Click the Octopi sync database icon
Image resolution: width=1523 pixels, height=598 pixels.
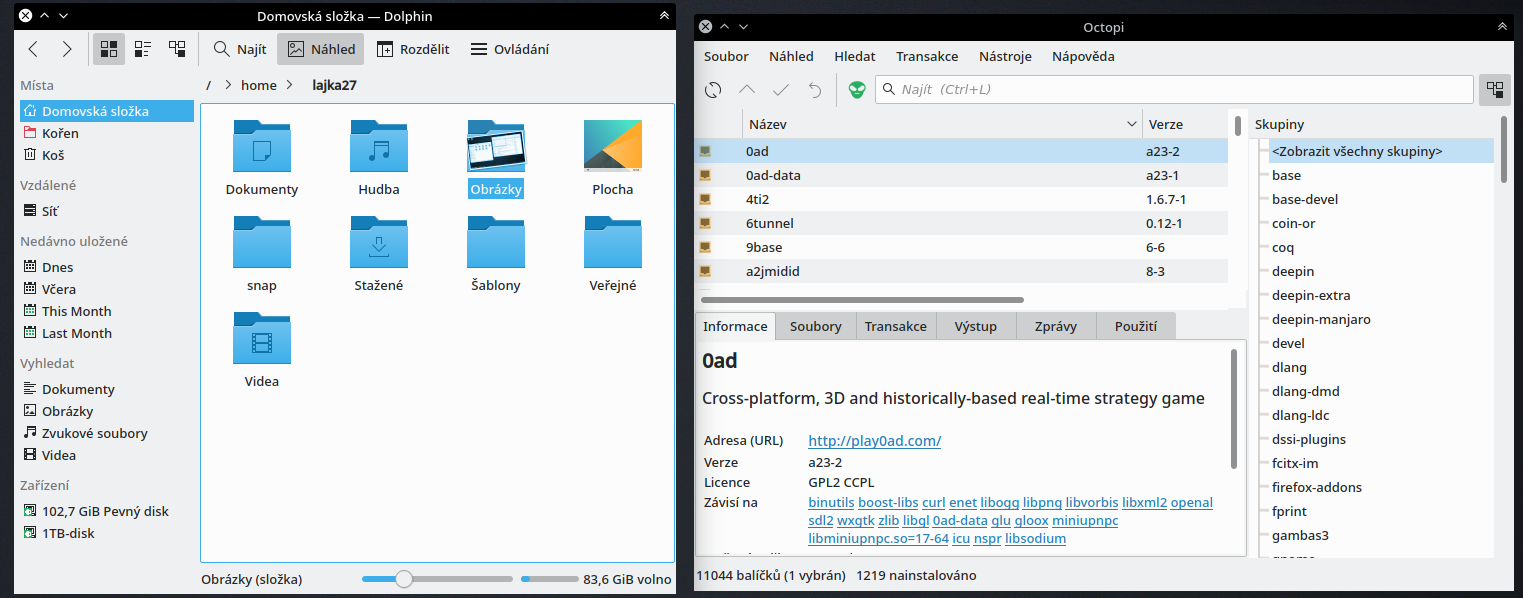click(713, 89)
